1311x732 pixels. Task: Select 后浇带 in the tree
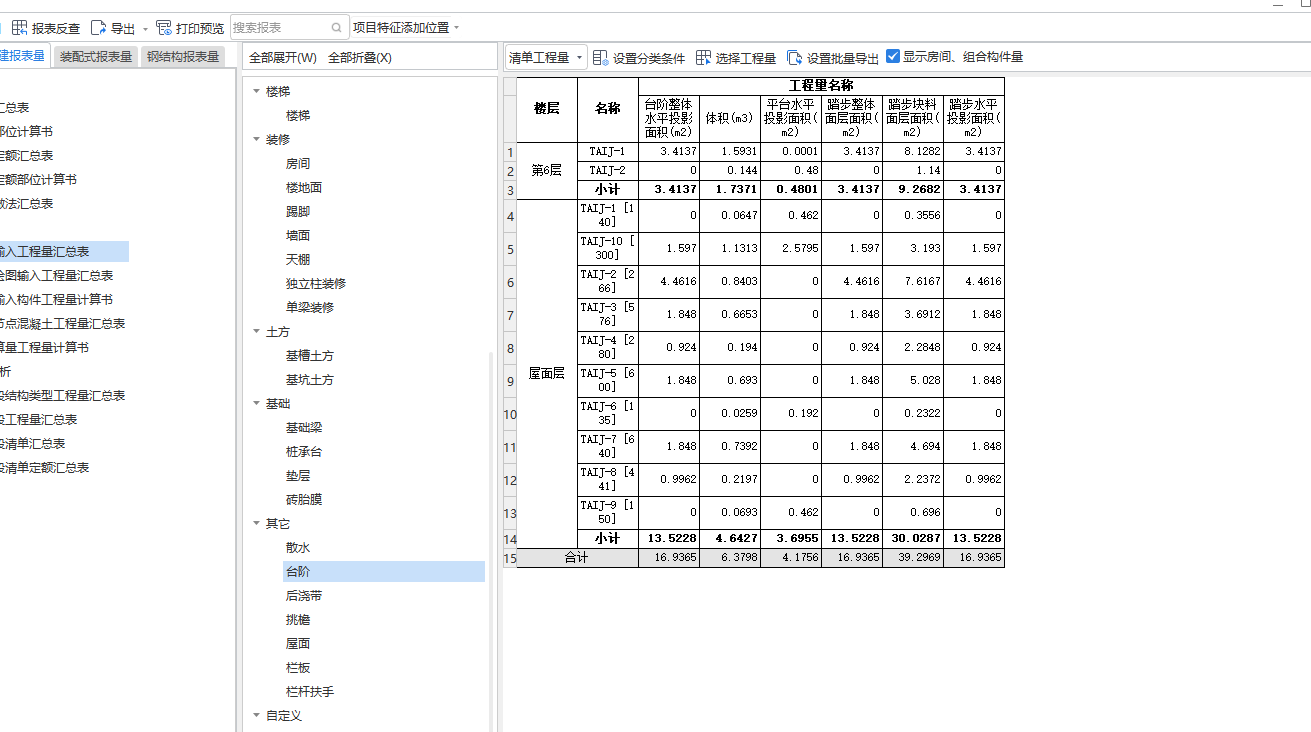(304, 596)
